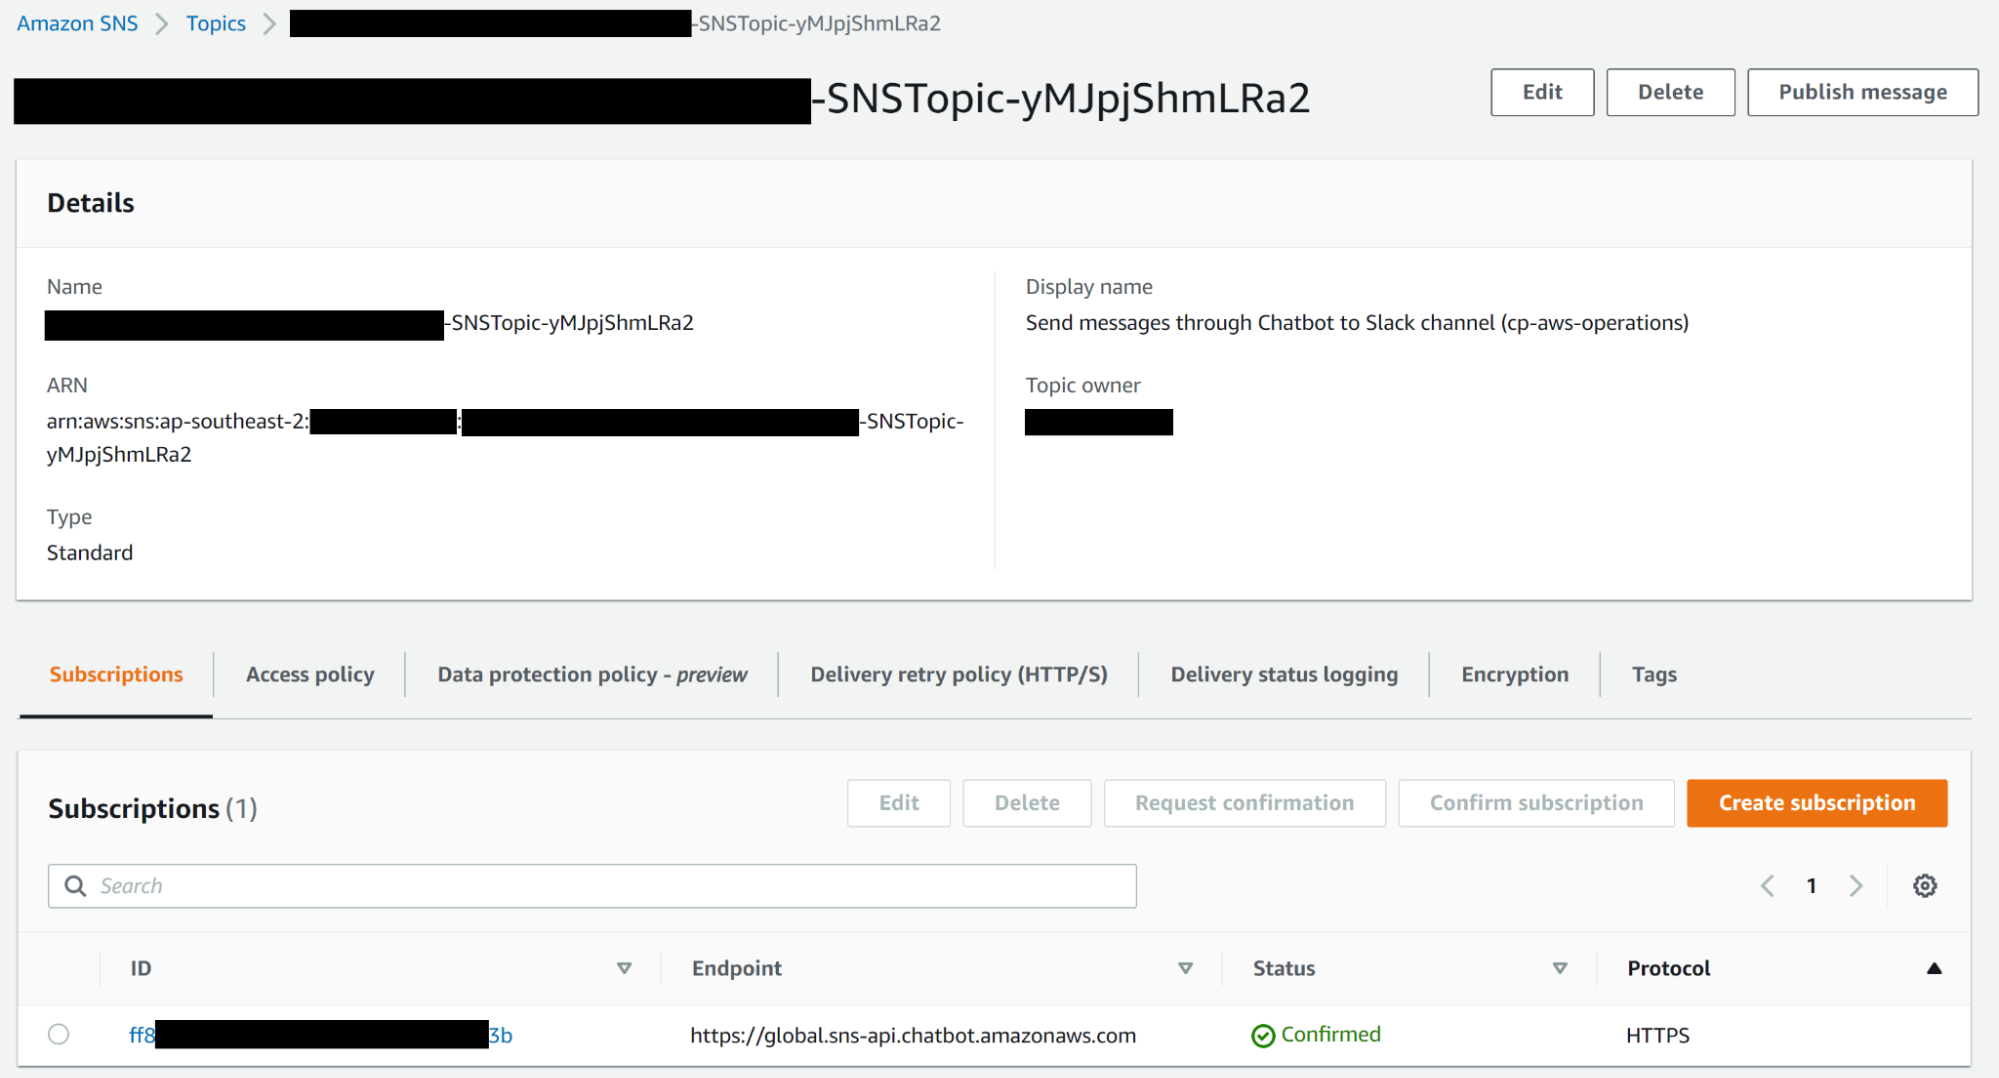Open the search magnifier in Subscriptions search
Screen dimensions: 1999x1078
pyautogui.click(x=75, y=885)
